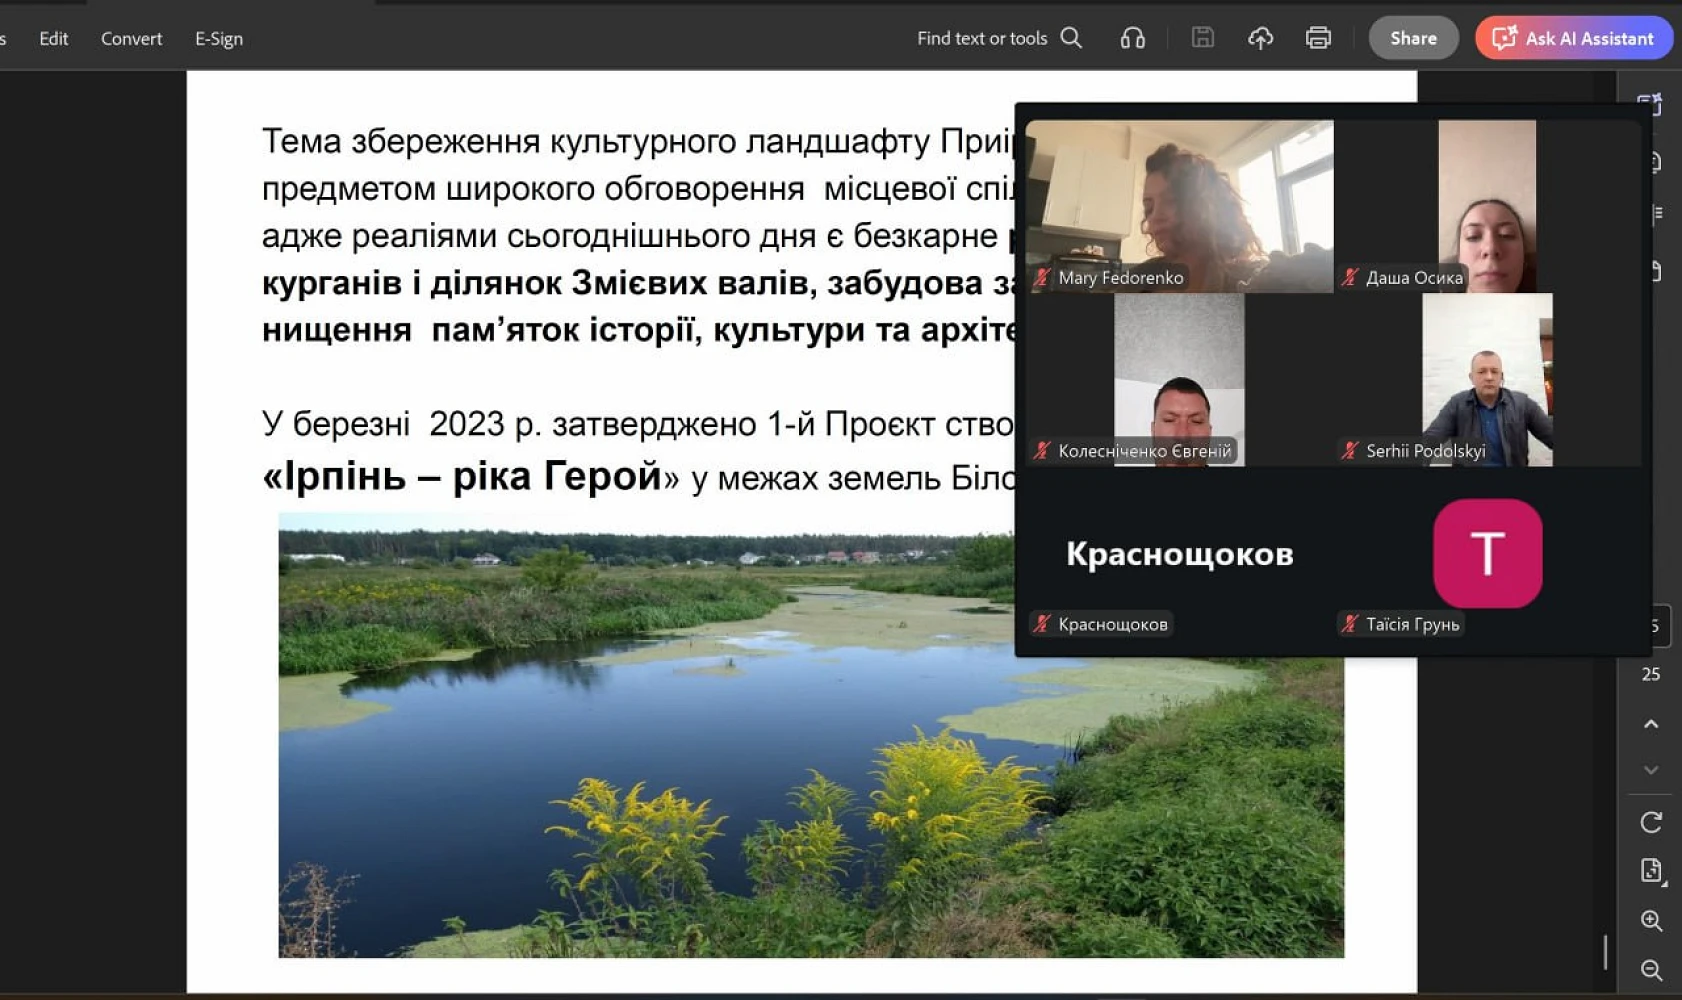Rotate the page with rotate icon

pyautogui.click(x=1651, y=822)
